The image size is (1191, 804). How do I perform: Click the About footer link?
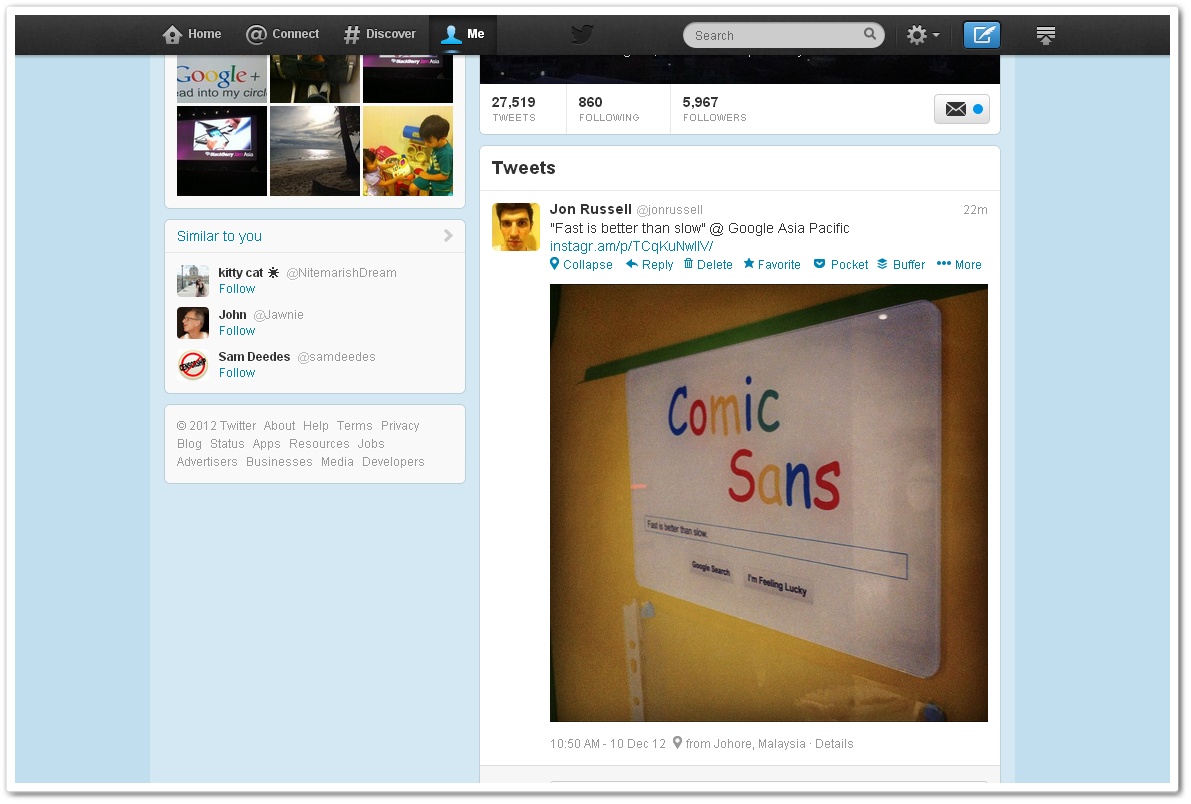(280, 426)
